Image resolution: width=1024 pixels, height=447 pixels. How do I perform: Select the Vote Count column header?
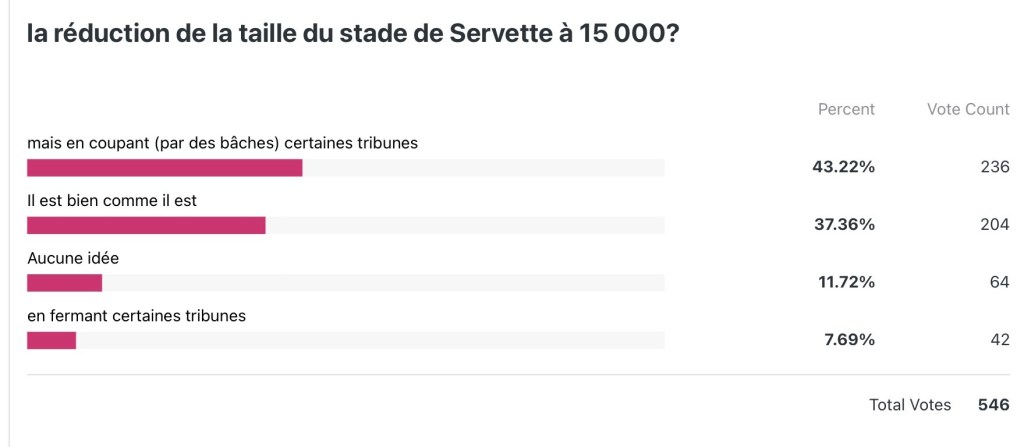968,109
